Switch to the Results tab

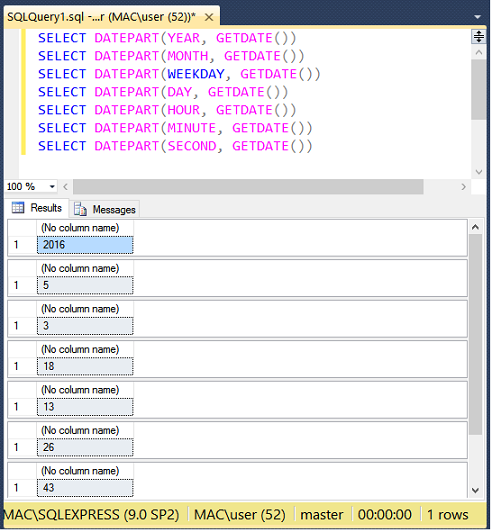(x=37, y=208)
